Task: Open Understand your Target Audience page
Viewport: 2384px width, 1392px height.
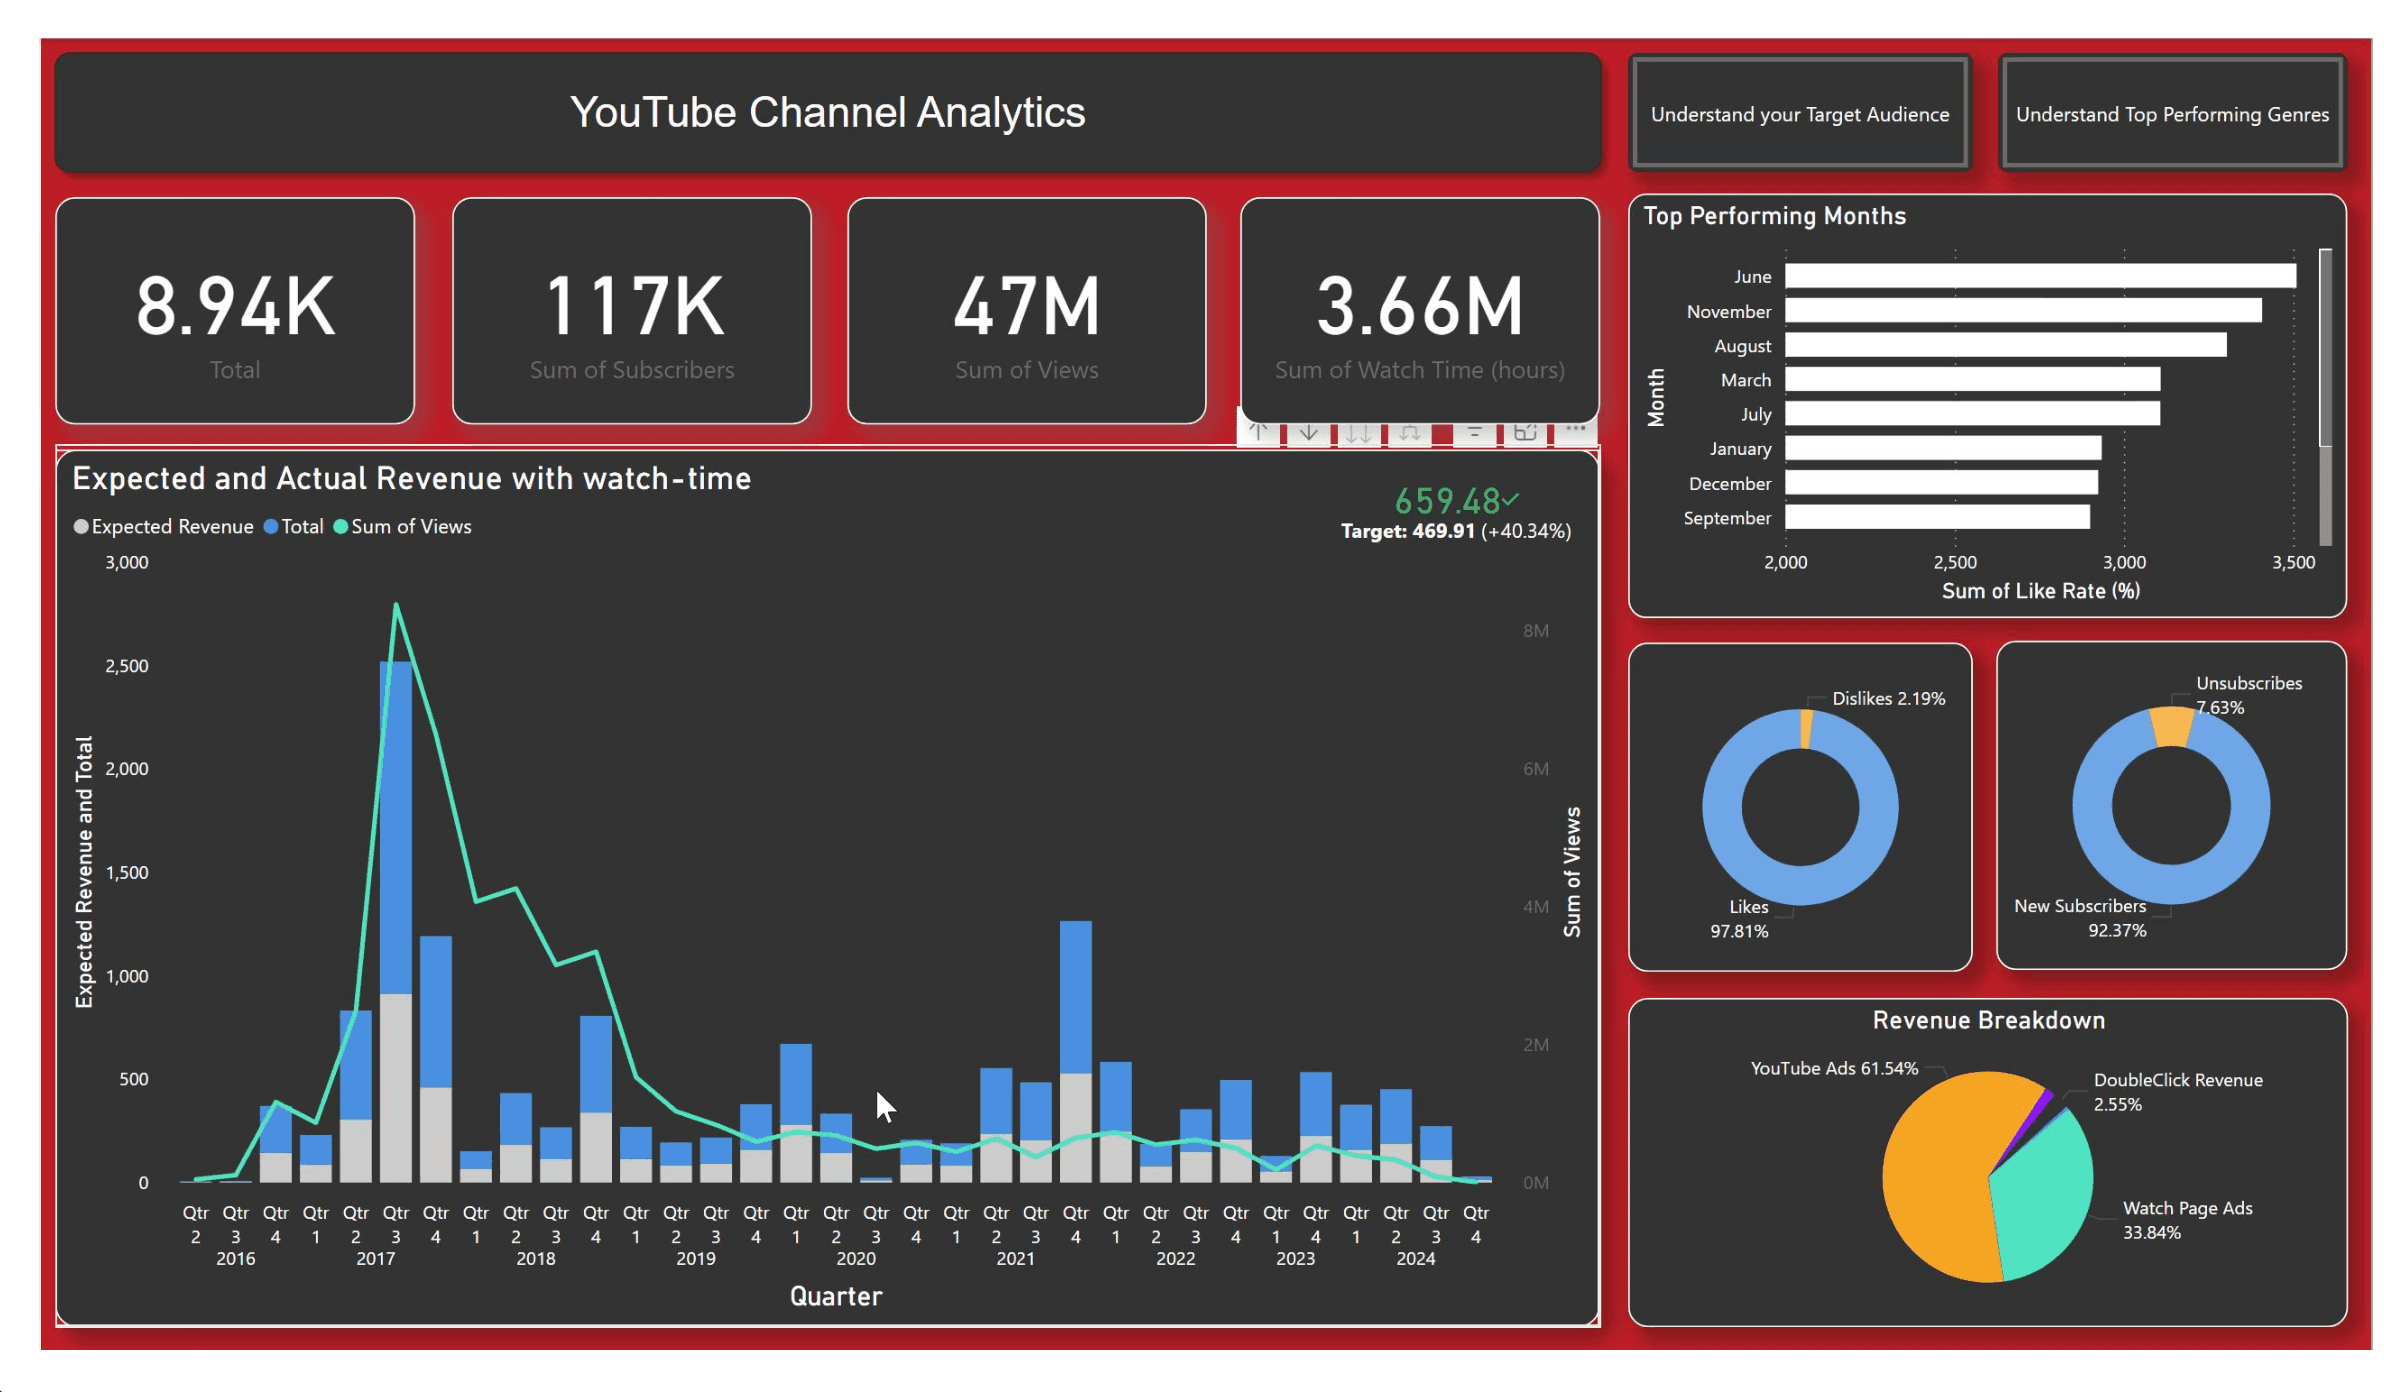Action: 1800,114
